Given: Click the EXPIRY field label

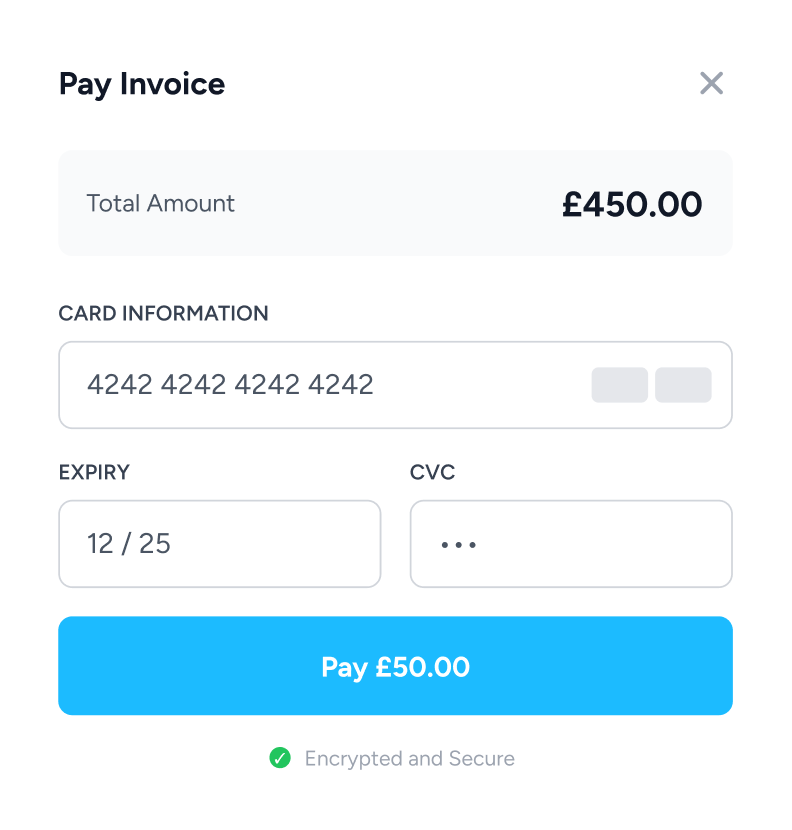Looking at the screenshot, I should (x=94, y=472).
